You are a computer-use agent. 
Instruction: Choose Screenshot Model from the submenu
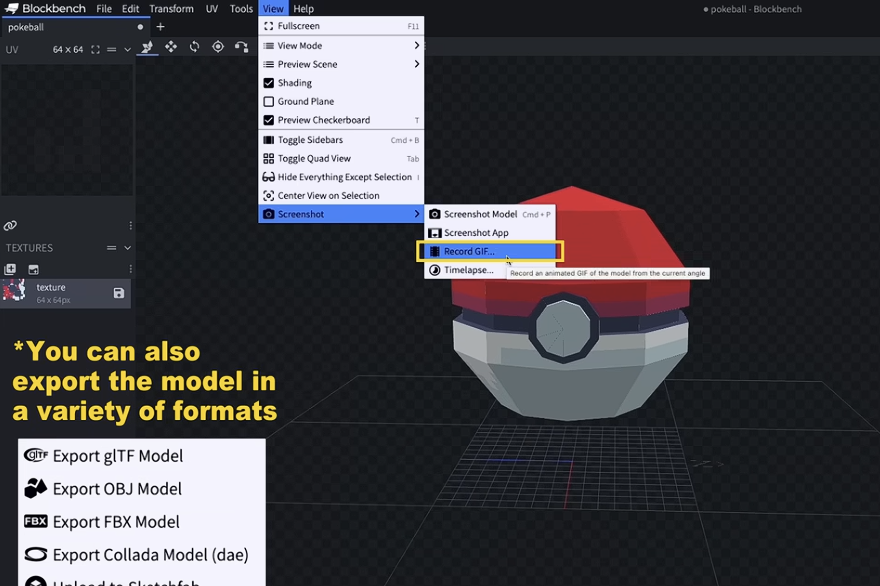pos(490,214)
